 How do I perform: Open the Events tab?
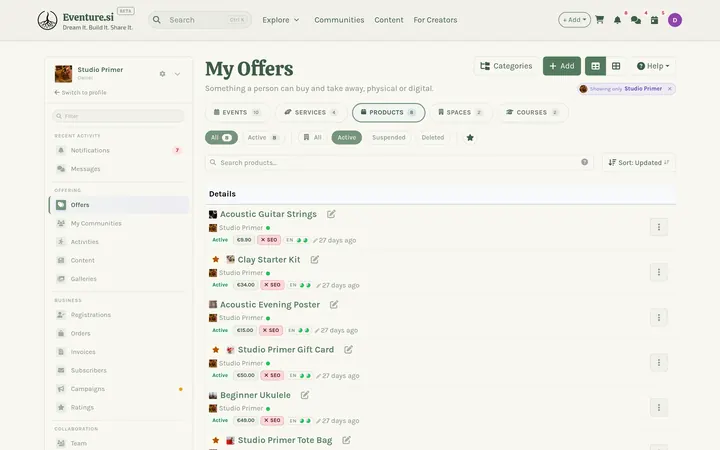237,112
